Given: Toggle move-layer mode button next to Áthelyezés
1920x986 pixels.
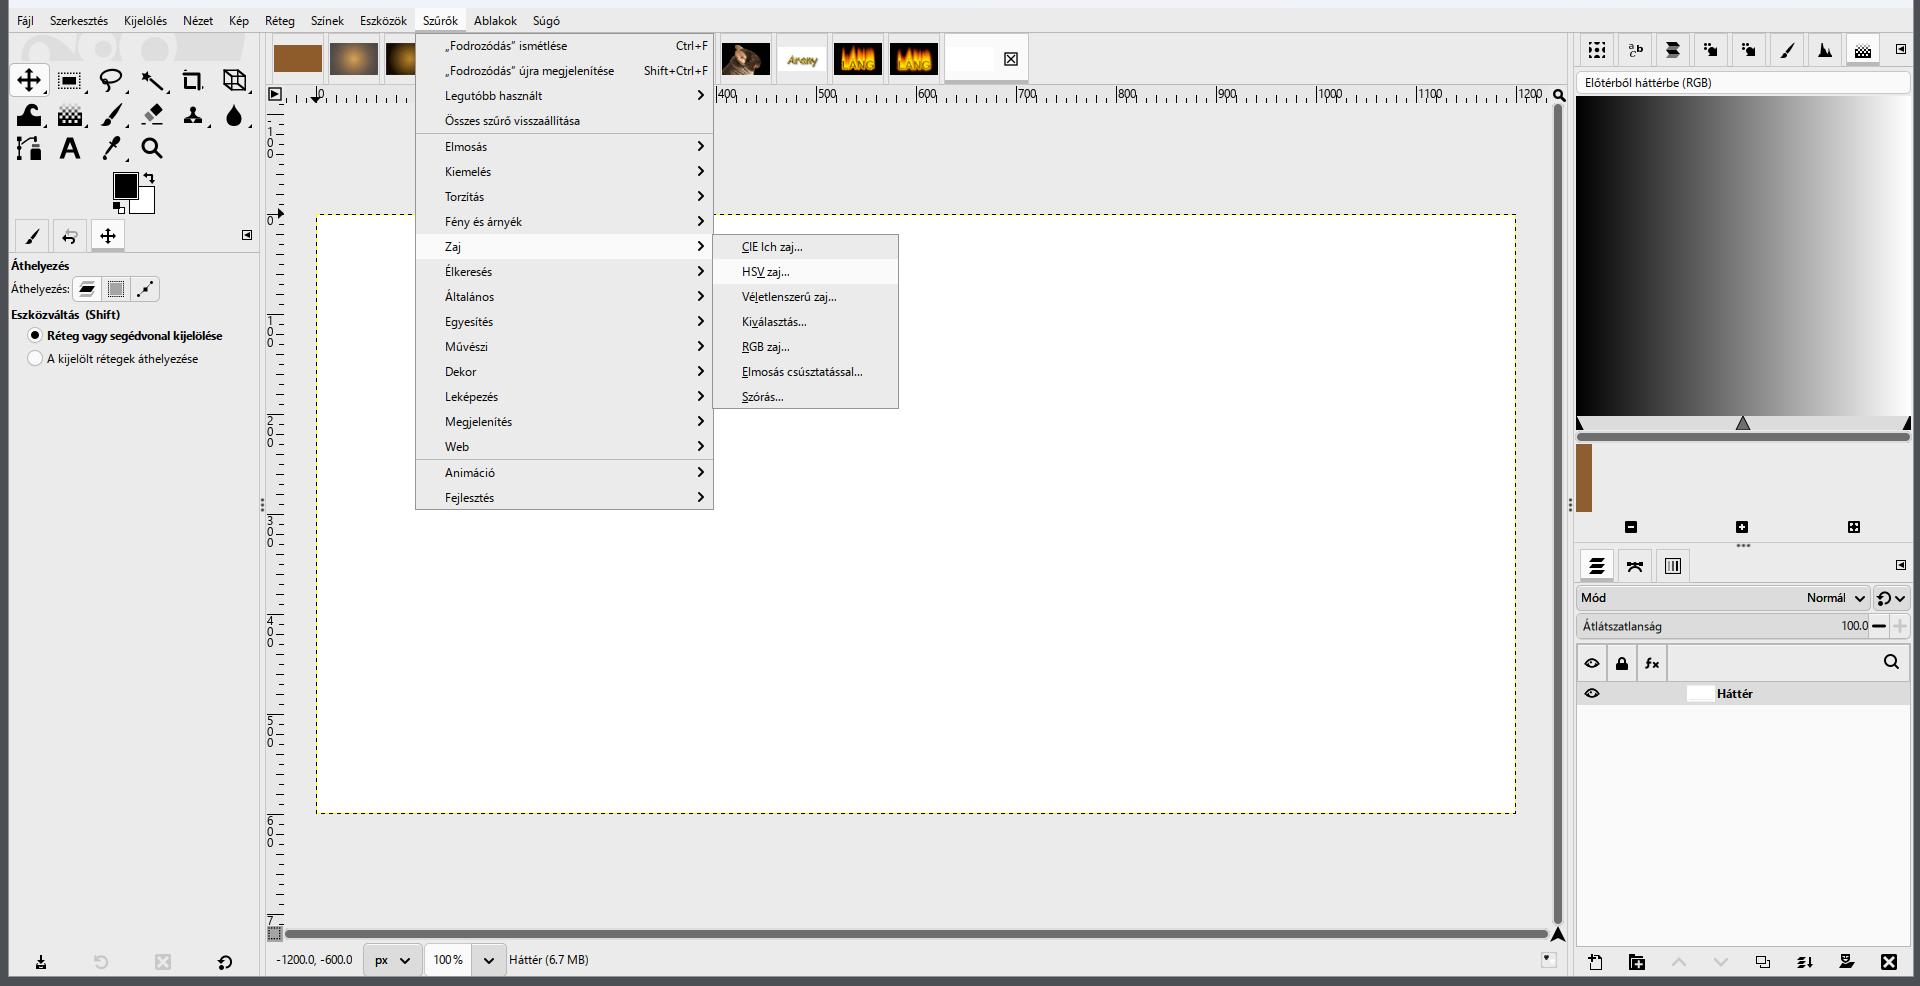Looking at the screenshot, I should pos(87,289).
